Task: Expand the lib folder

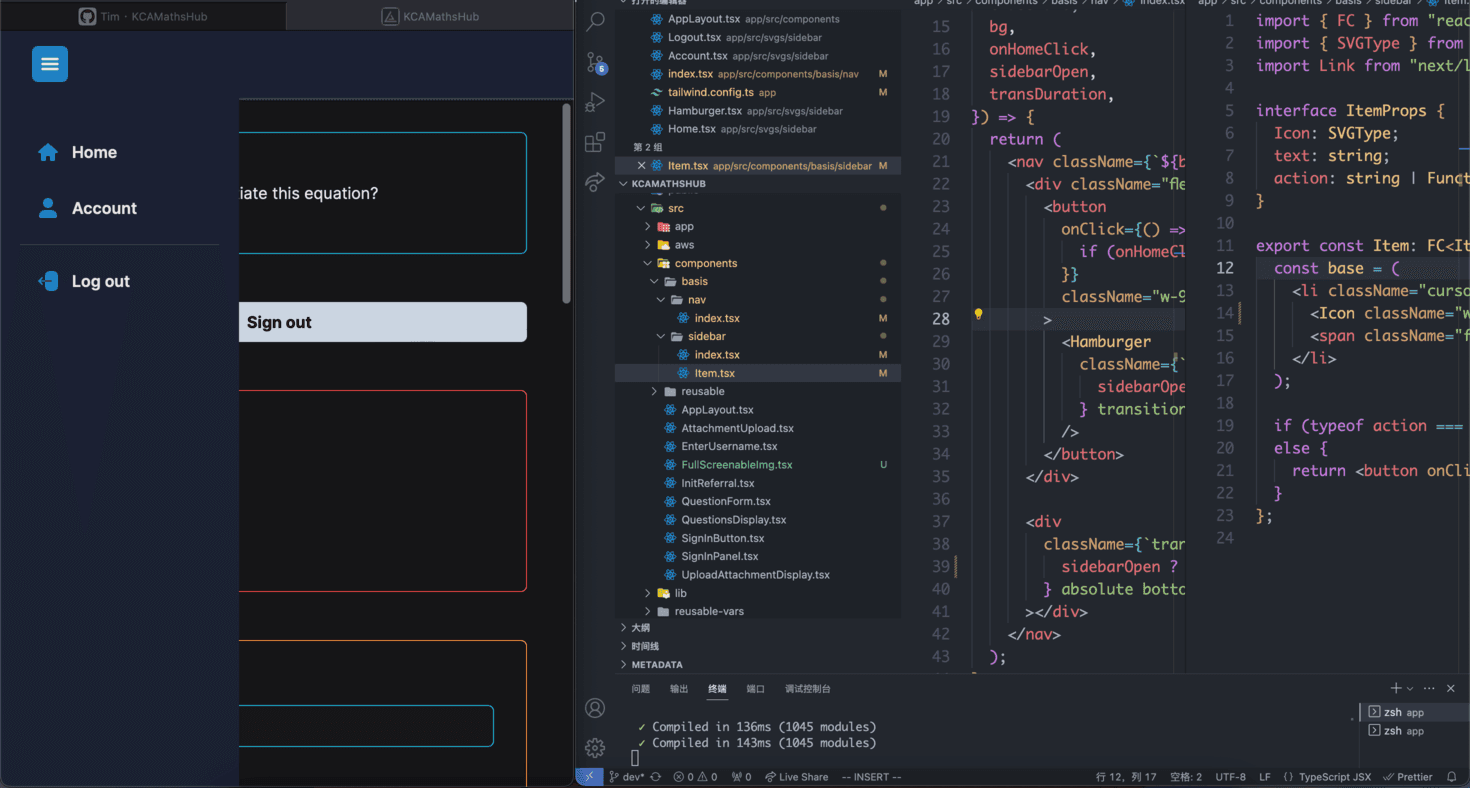Action: click(x=680, y=593)
